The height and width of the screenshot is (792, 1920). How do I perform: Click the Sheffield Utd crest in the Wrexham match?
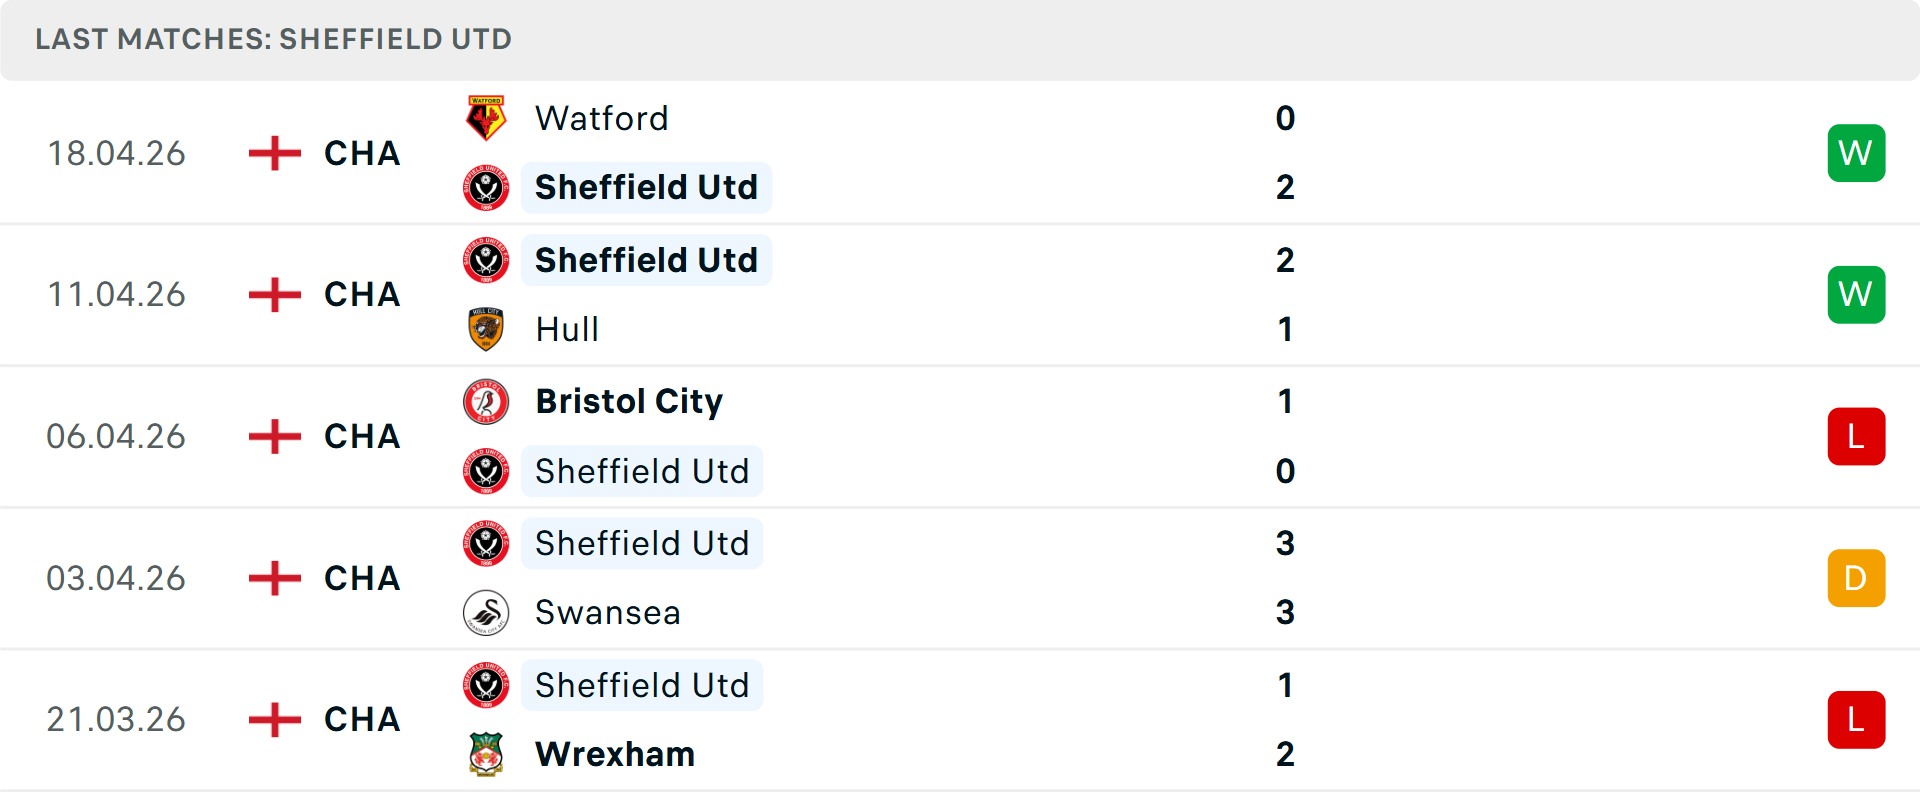click(x=486, y=685)
